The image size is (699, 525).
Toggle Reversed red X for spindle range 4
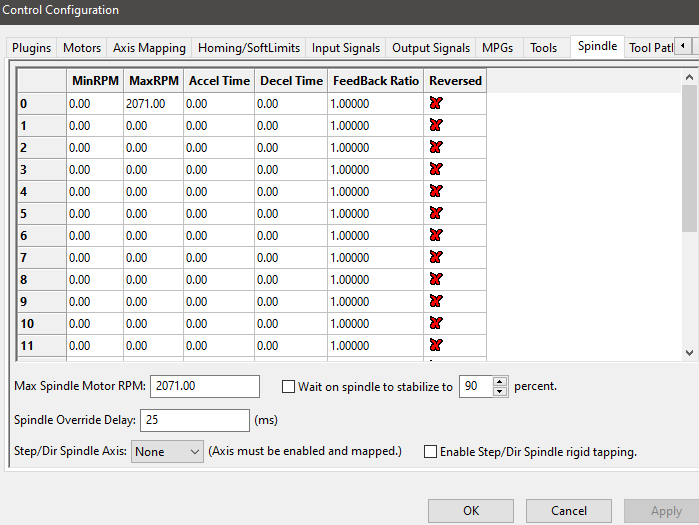(x=436, y=191)
